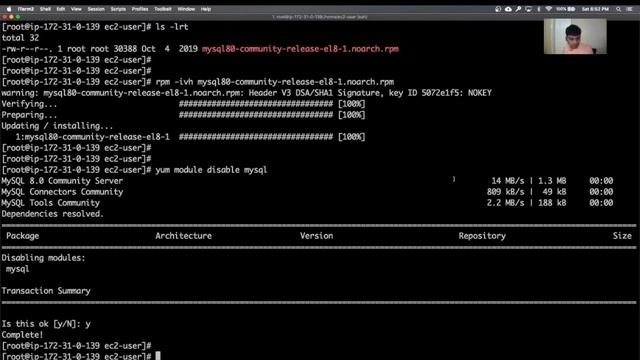
Task: Open the Edit menu
Action: click(x=61, y=9)
